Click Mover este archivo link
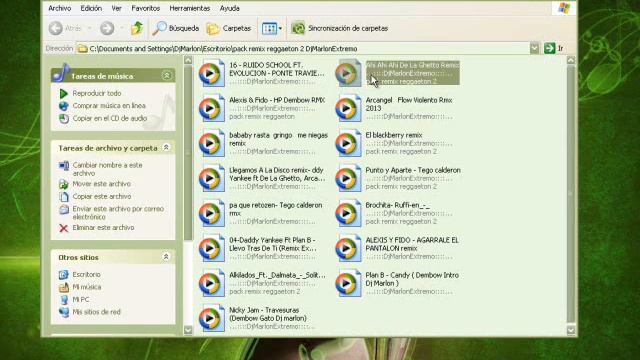This screenshot has width=640, height=360. tap(102, 184)
